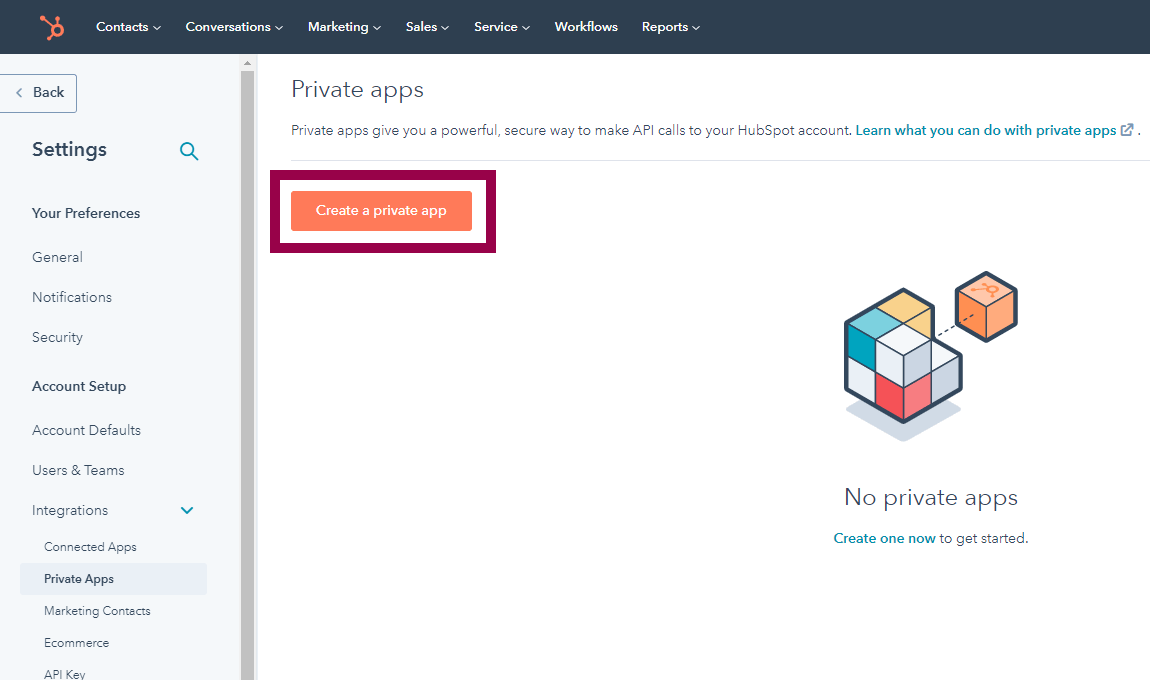This screenshot has width=1150, height=680.
Task: Click the HubSpot sprocket logo
Action: coord(51,27)
